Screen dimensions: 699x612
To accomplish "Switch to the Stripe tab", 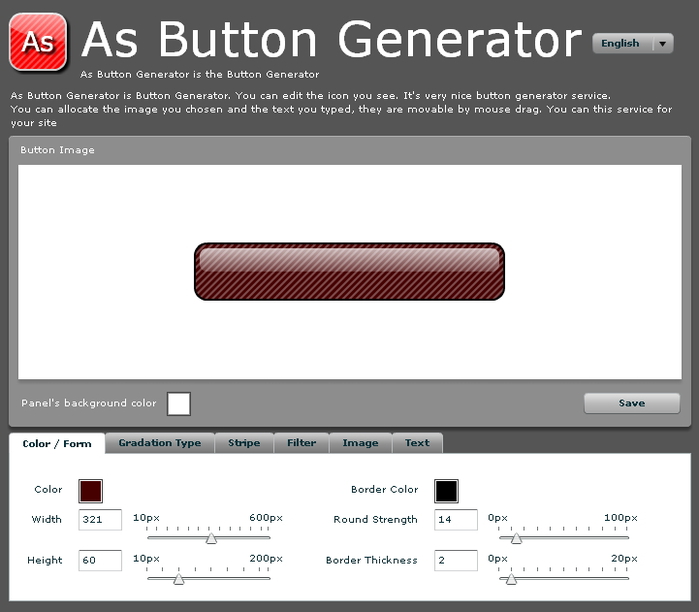I will (x=244, y=443).
